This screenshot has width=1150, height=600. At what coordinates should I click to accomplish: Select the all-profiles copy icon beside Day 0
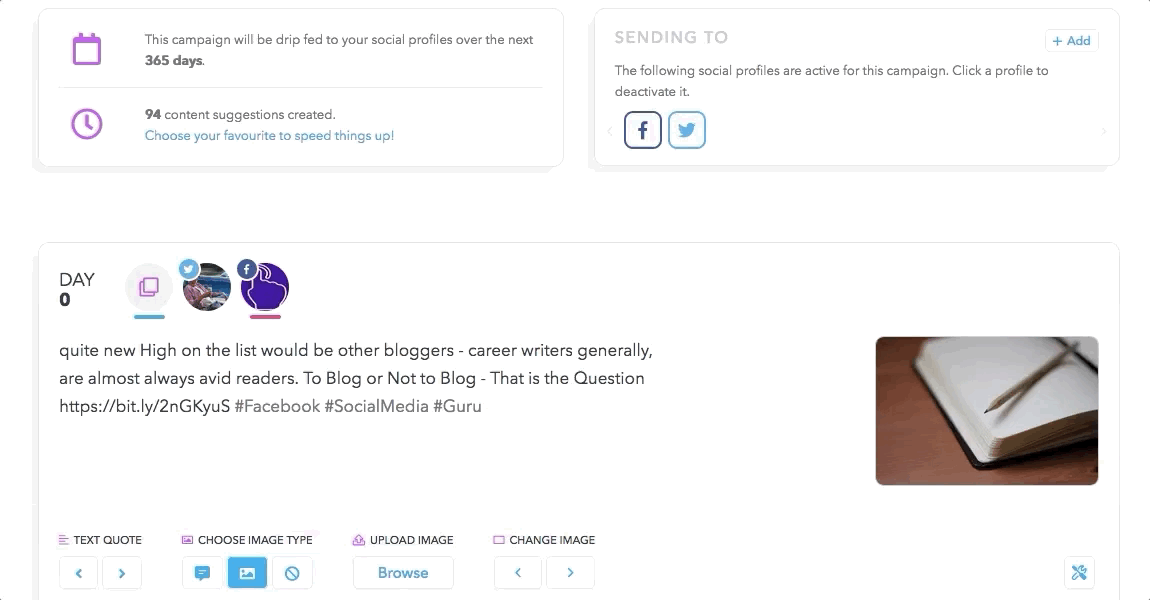(149, 287)
